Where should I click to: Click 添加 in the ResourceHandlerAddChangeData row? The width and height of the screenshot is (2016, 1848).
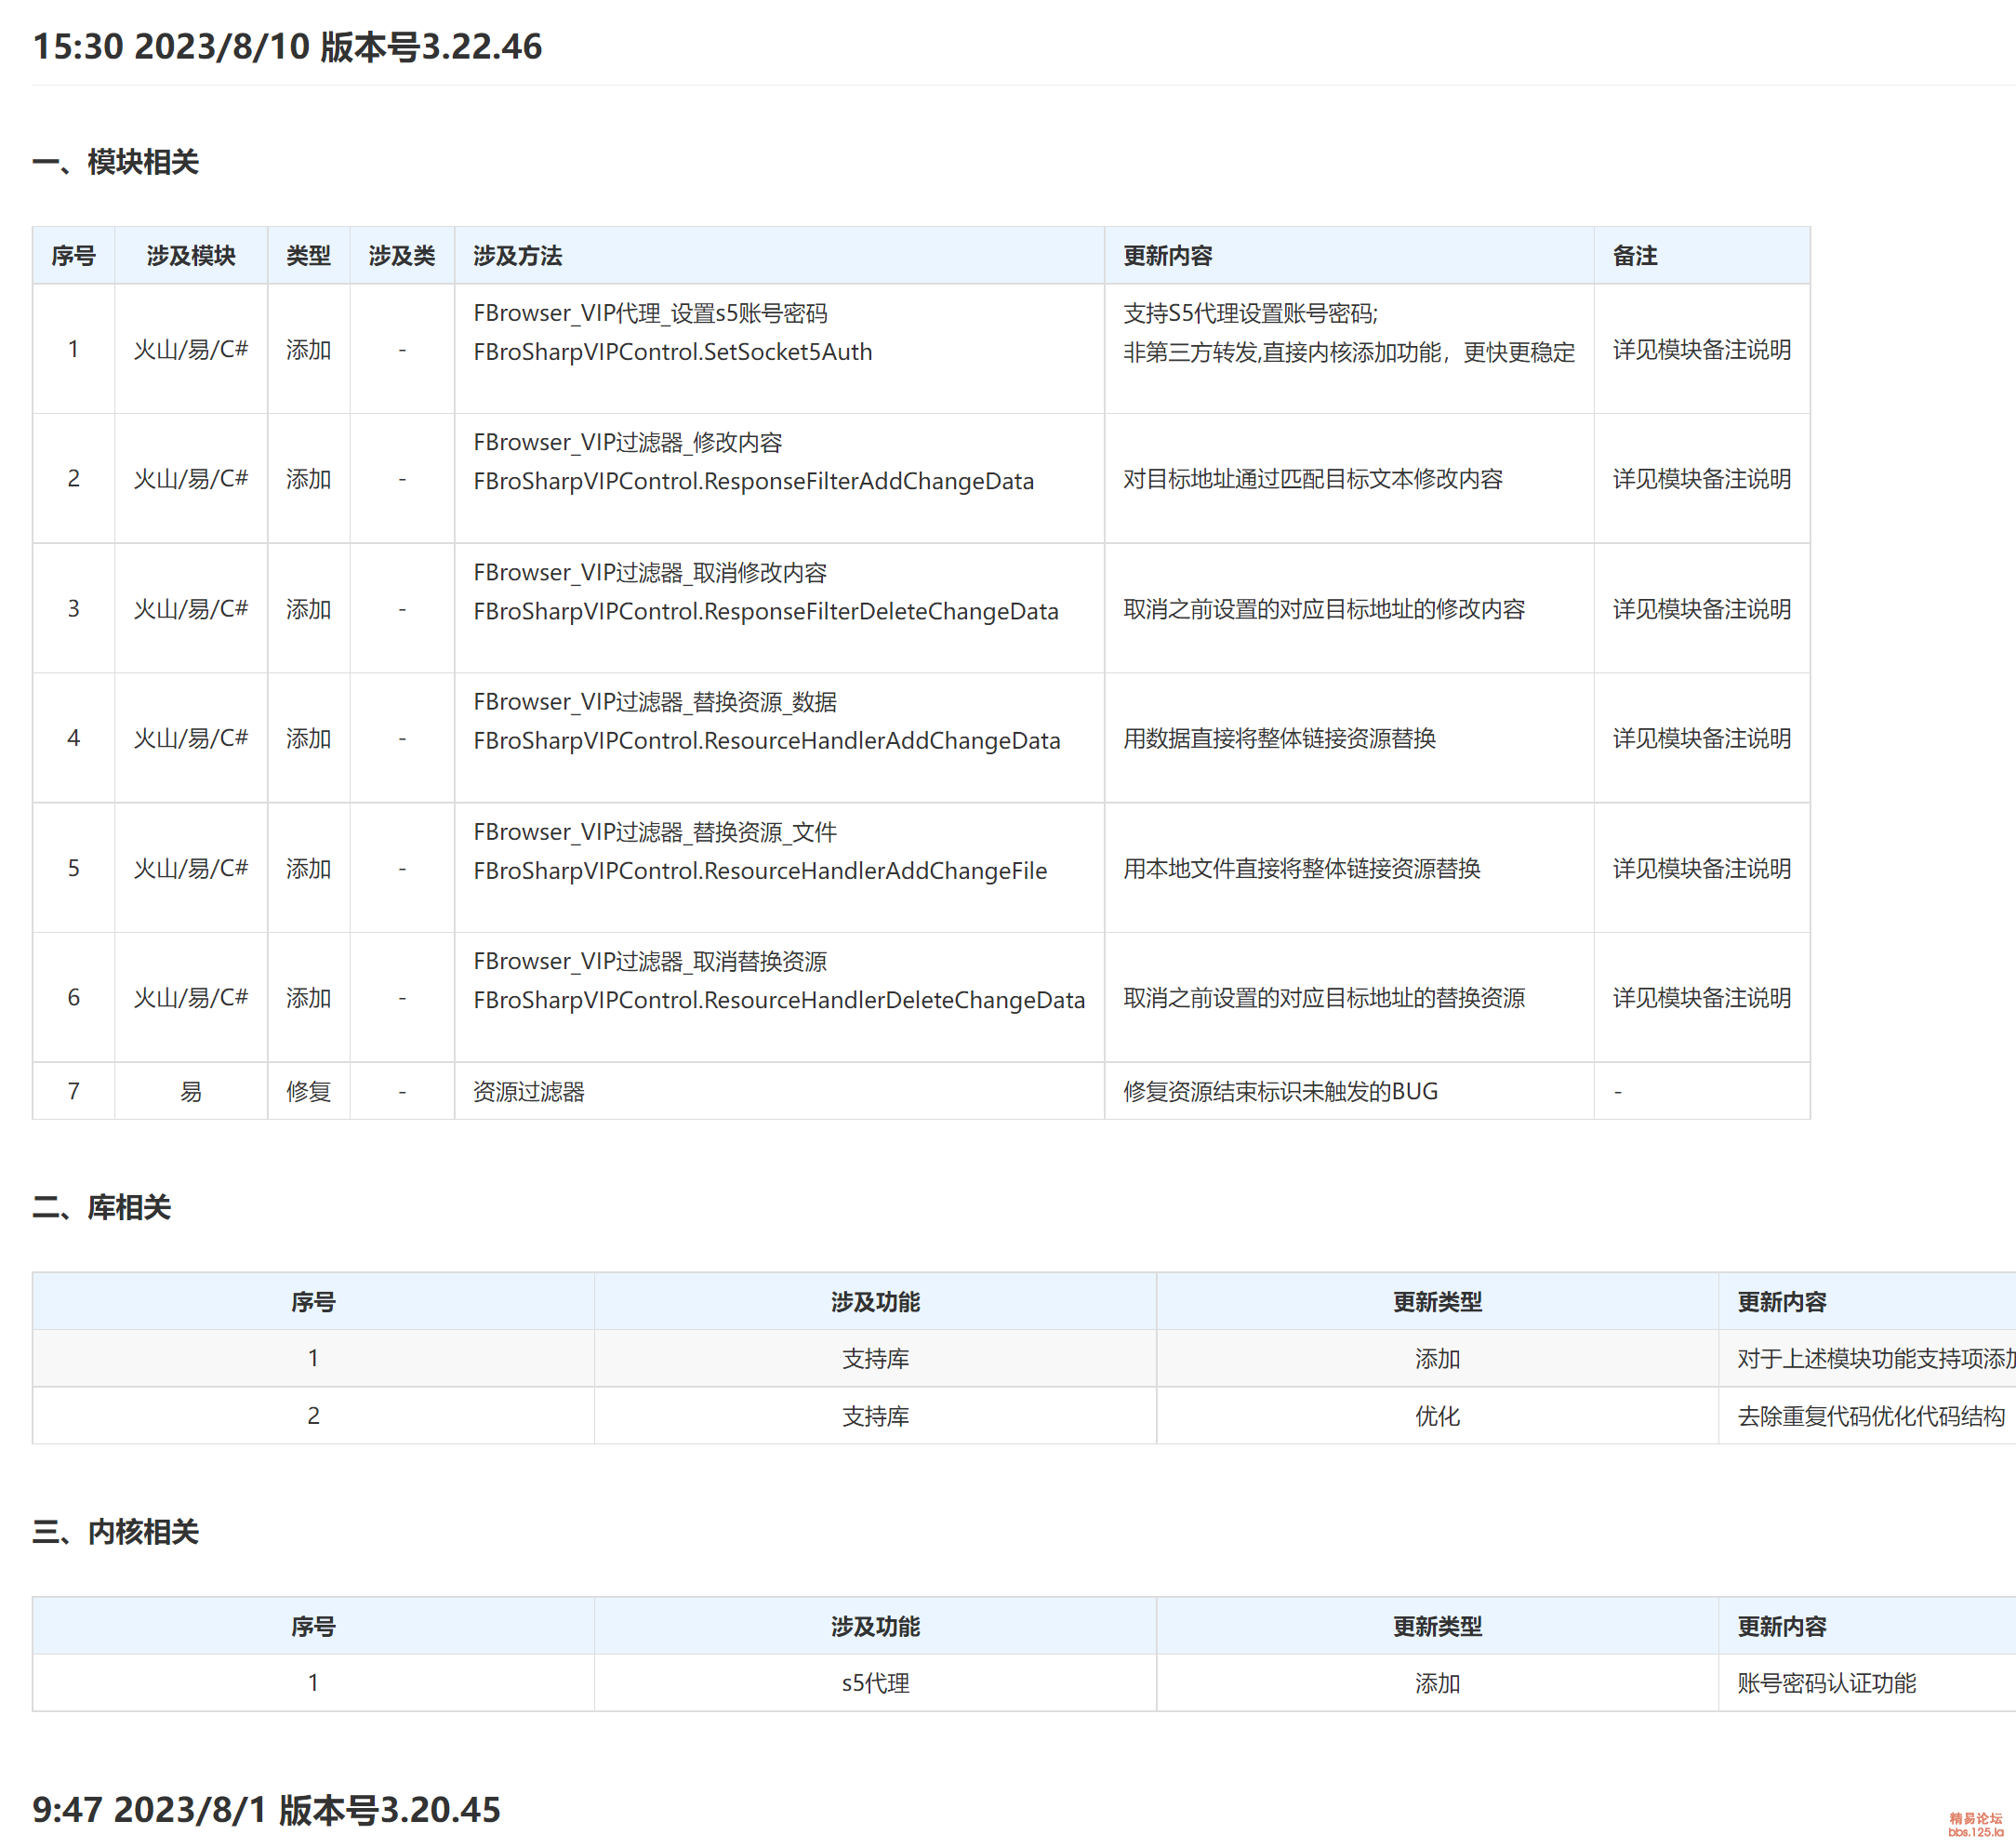308,738
